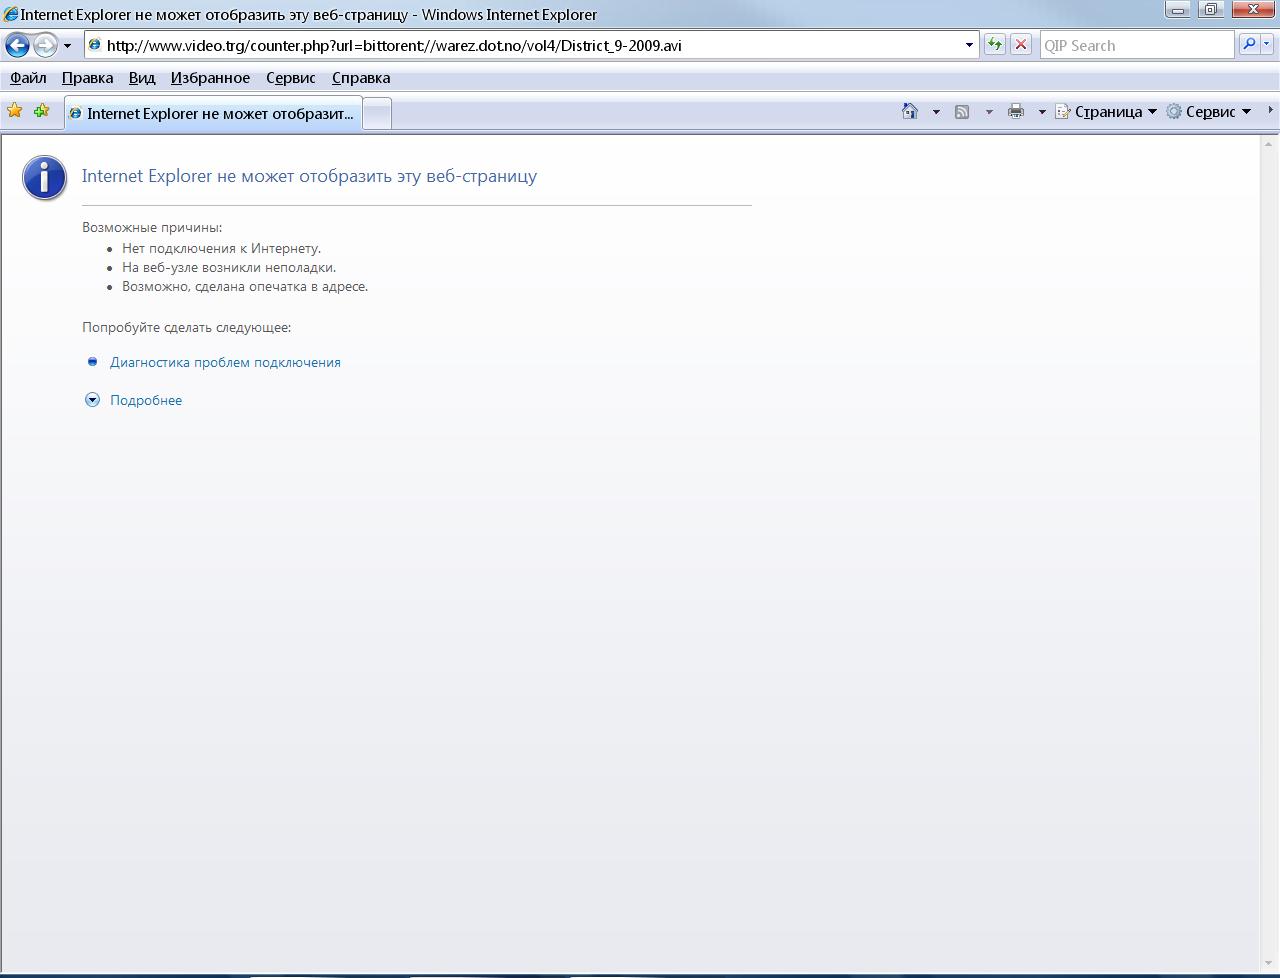
Task: Expand the Подробнее details section
Action: coord(146,400)
